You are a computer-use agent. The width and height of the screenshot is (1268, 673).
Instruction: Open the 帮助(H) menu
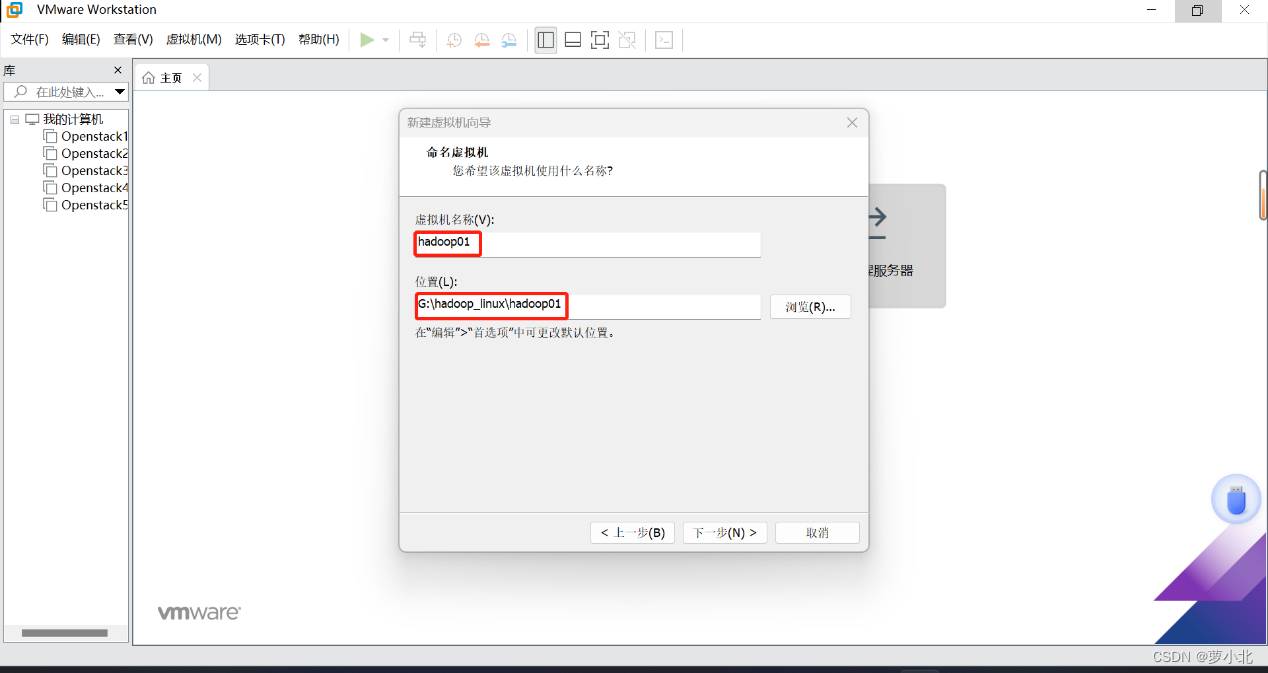click(319, 40)
